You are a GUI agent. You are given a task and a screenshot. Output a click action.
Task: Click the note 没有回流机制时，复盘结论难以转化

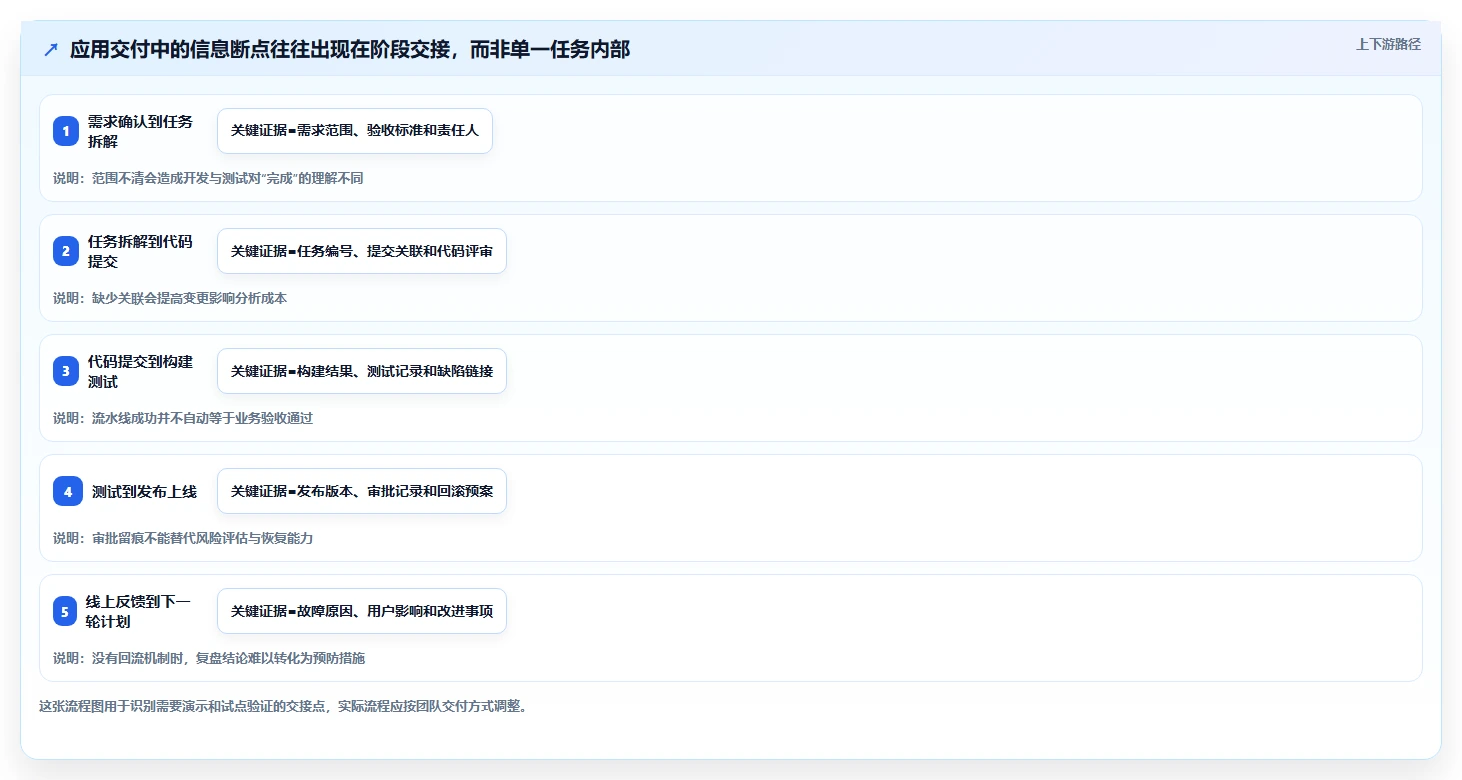coord(209,658)
